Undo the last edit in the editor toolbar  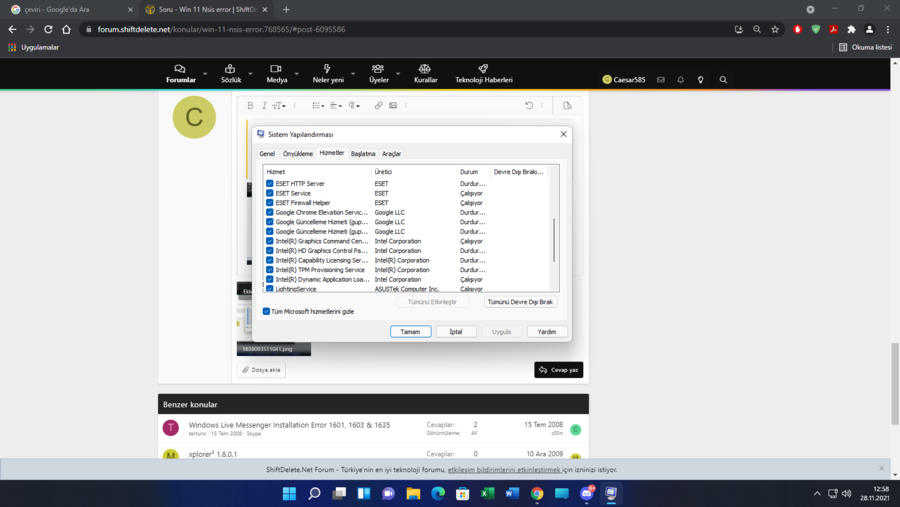point(529,106)
